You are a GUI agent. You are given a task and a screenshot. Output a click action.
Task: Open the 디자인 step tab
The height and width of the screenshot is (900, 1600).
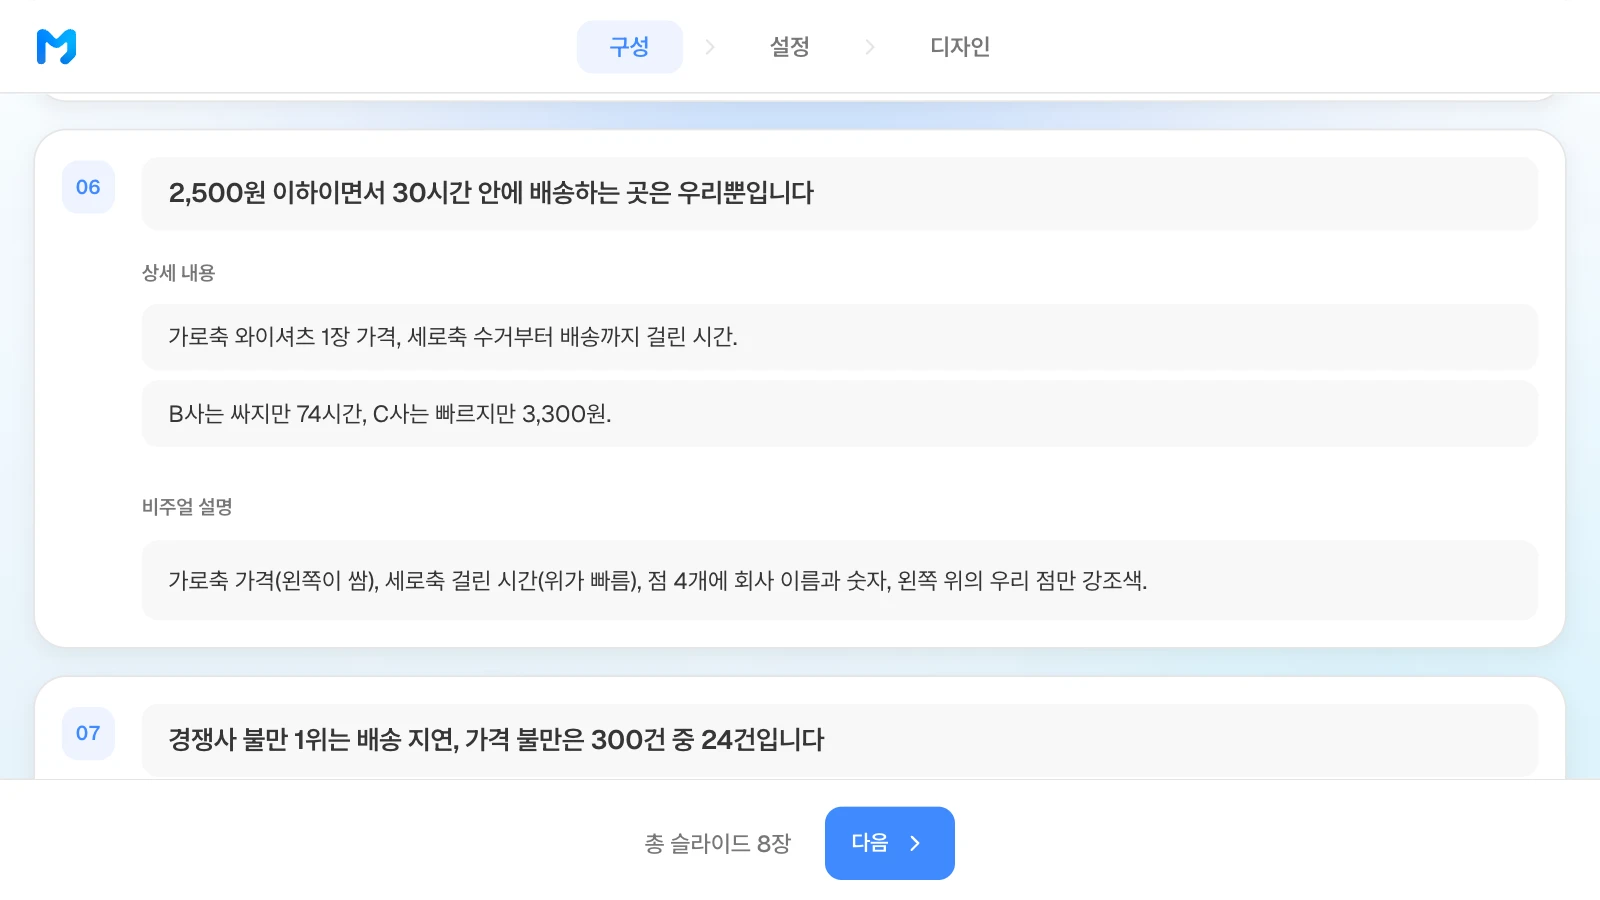pos(960,47)
